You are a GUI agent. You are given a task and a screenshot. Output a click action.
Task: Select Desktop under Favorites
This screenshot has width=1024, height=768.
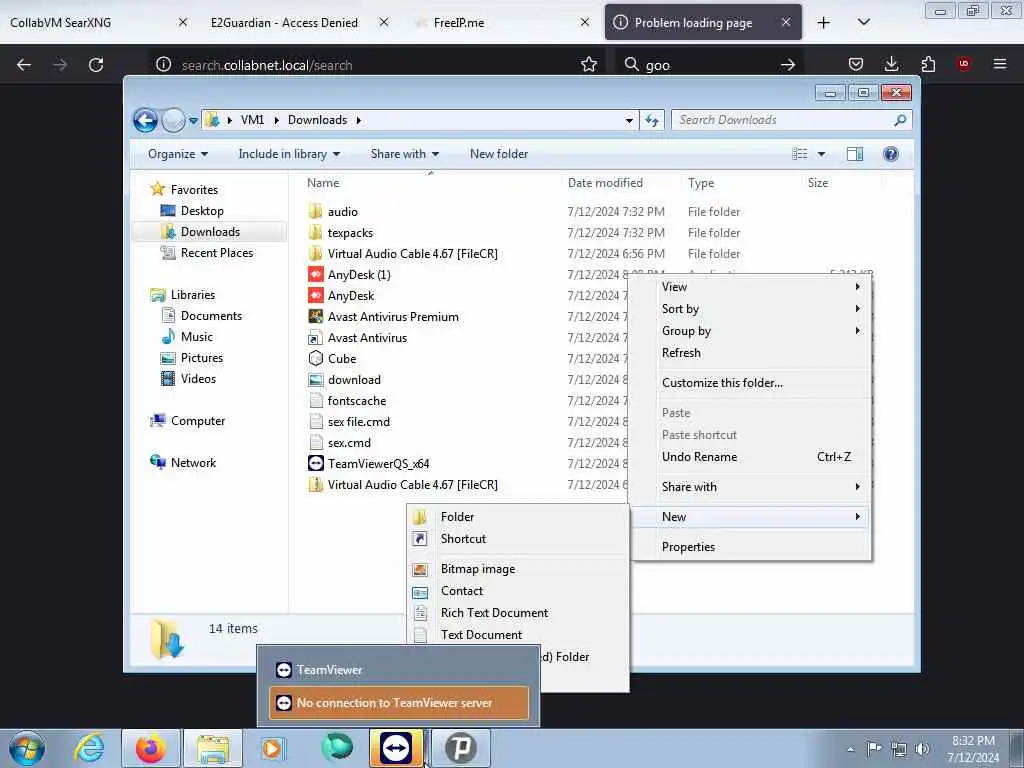pos(202,211)
